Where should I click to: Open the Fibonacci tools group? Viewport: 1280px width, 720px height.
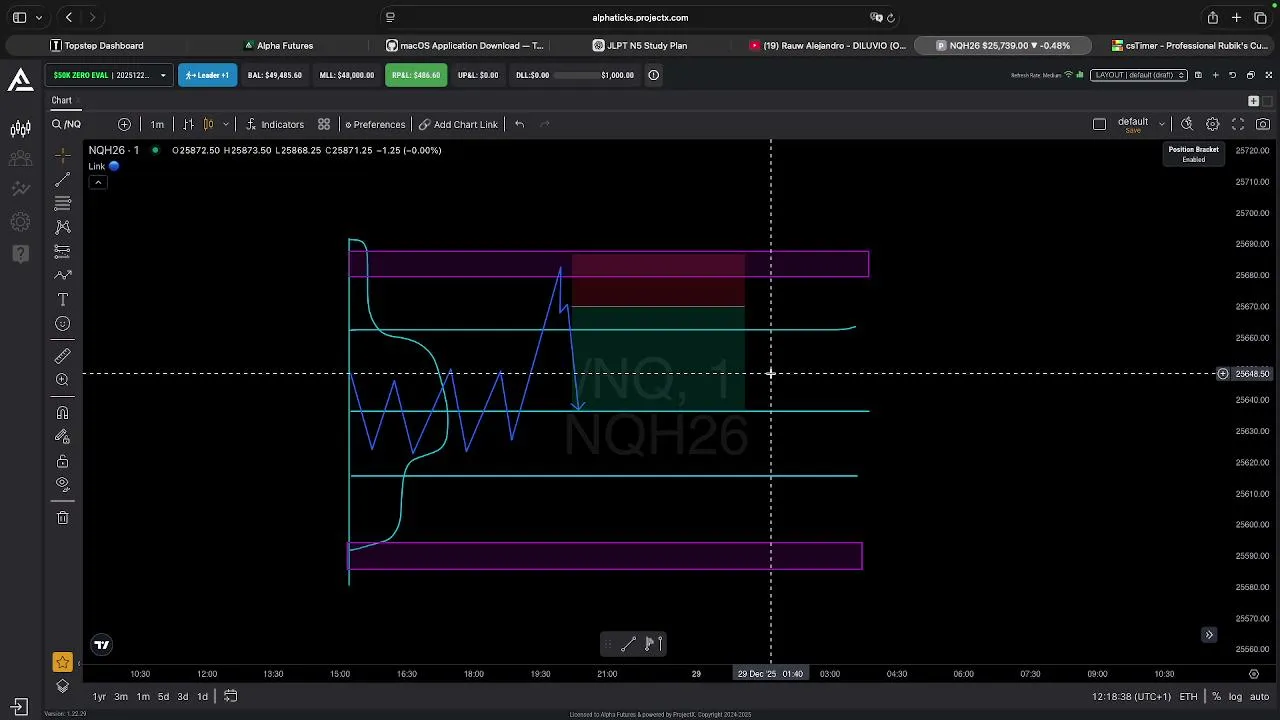click(62, 203)
